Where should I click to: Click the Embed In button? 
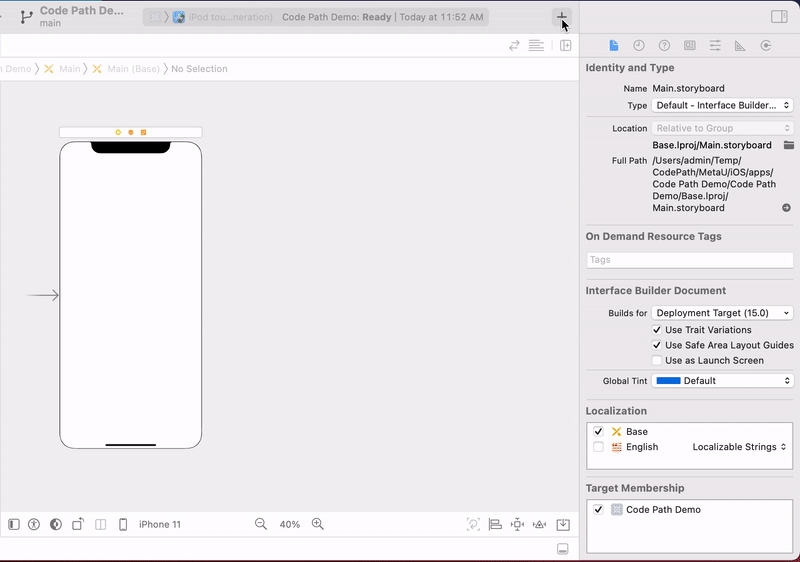563,524
